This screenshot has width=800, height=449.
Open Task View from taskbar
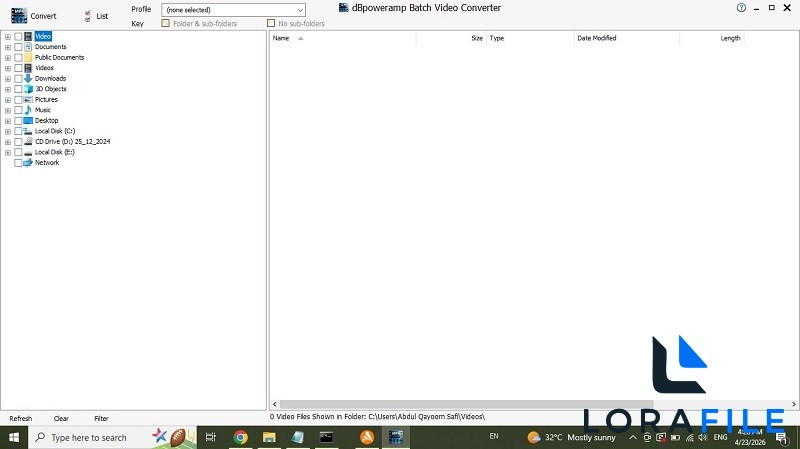click(x=210, y=437)
